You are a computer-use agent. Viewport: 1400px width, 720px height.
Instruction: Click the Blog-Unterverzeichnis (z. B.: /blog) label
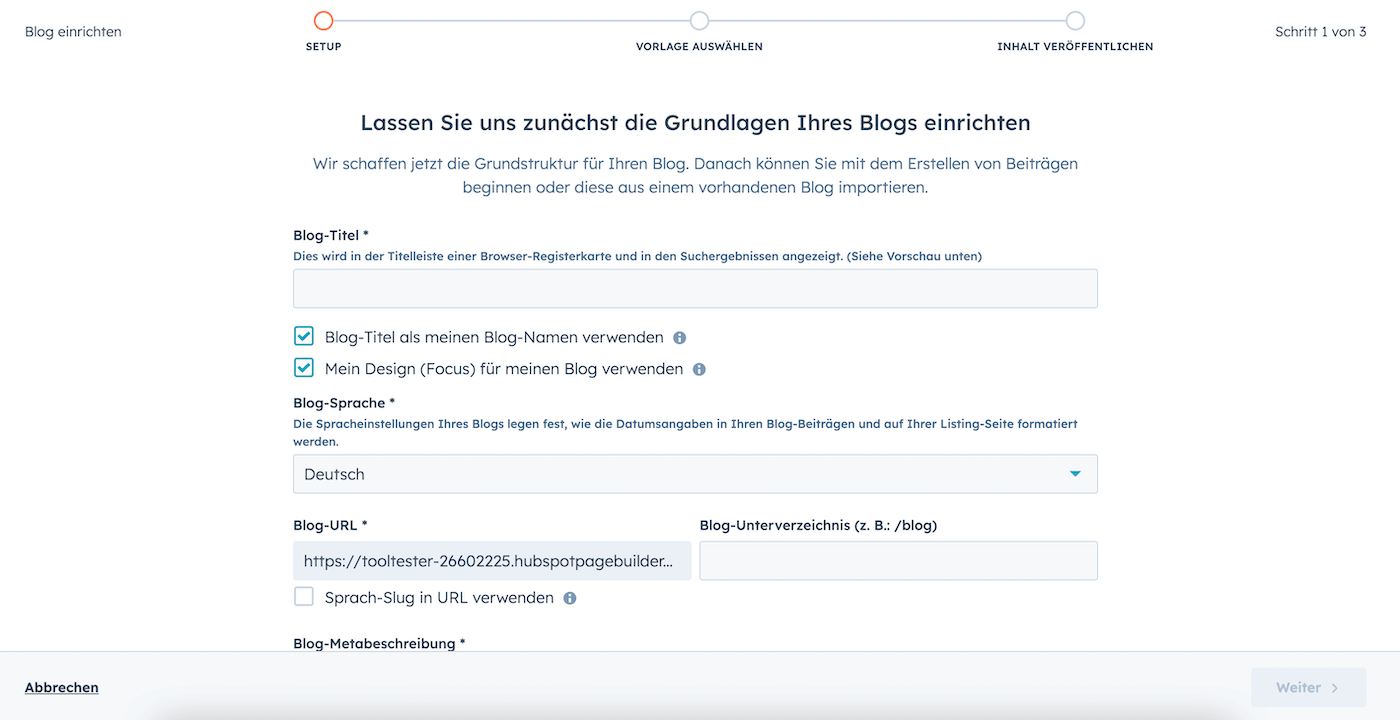pos(818,525)
